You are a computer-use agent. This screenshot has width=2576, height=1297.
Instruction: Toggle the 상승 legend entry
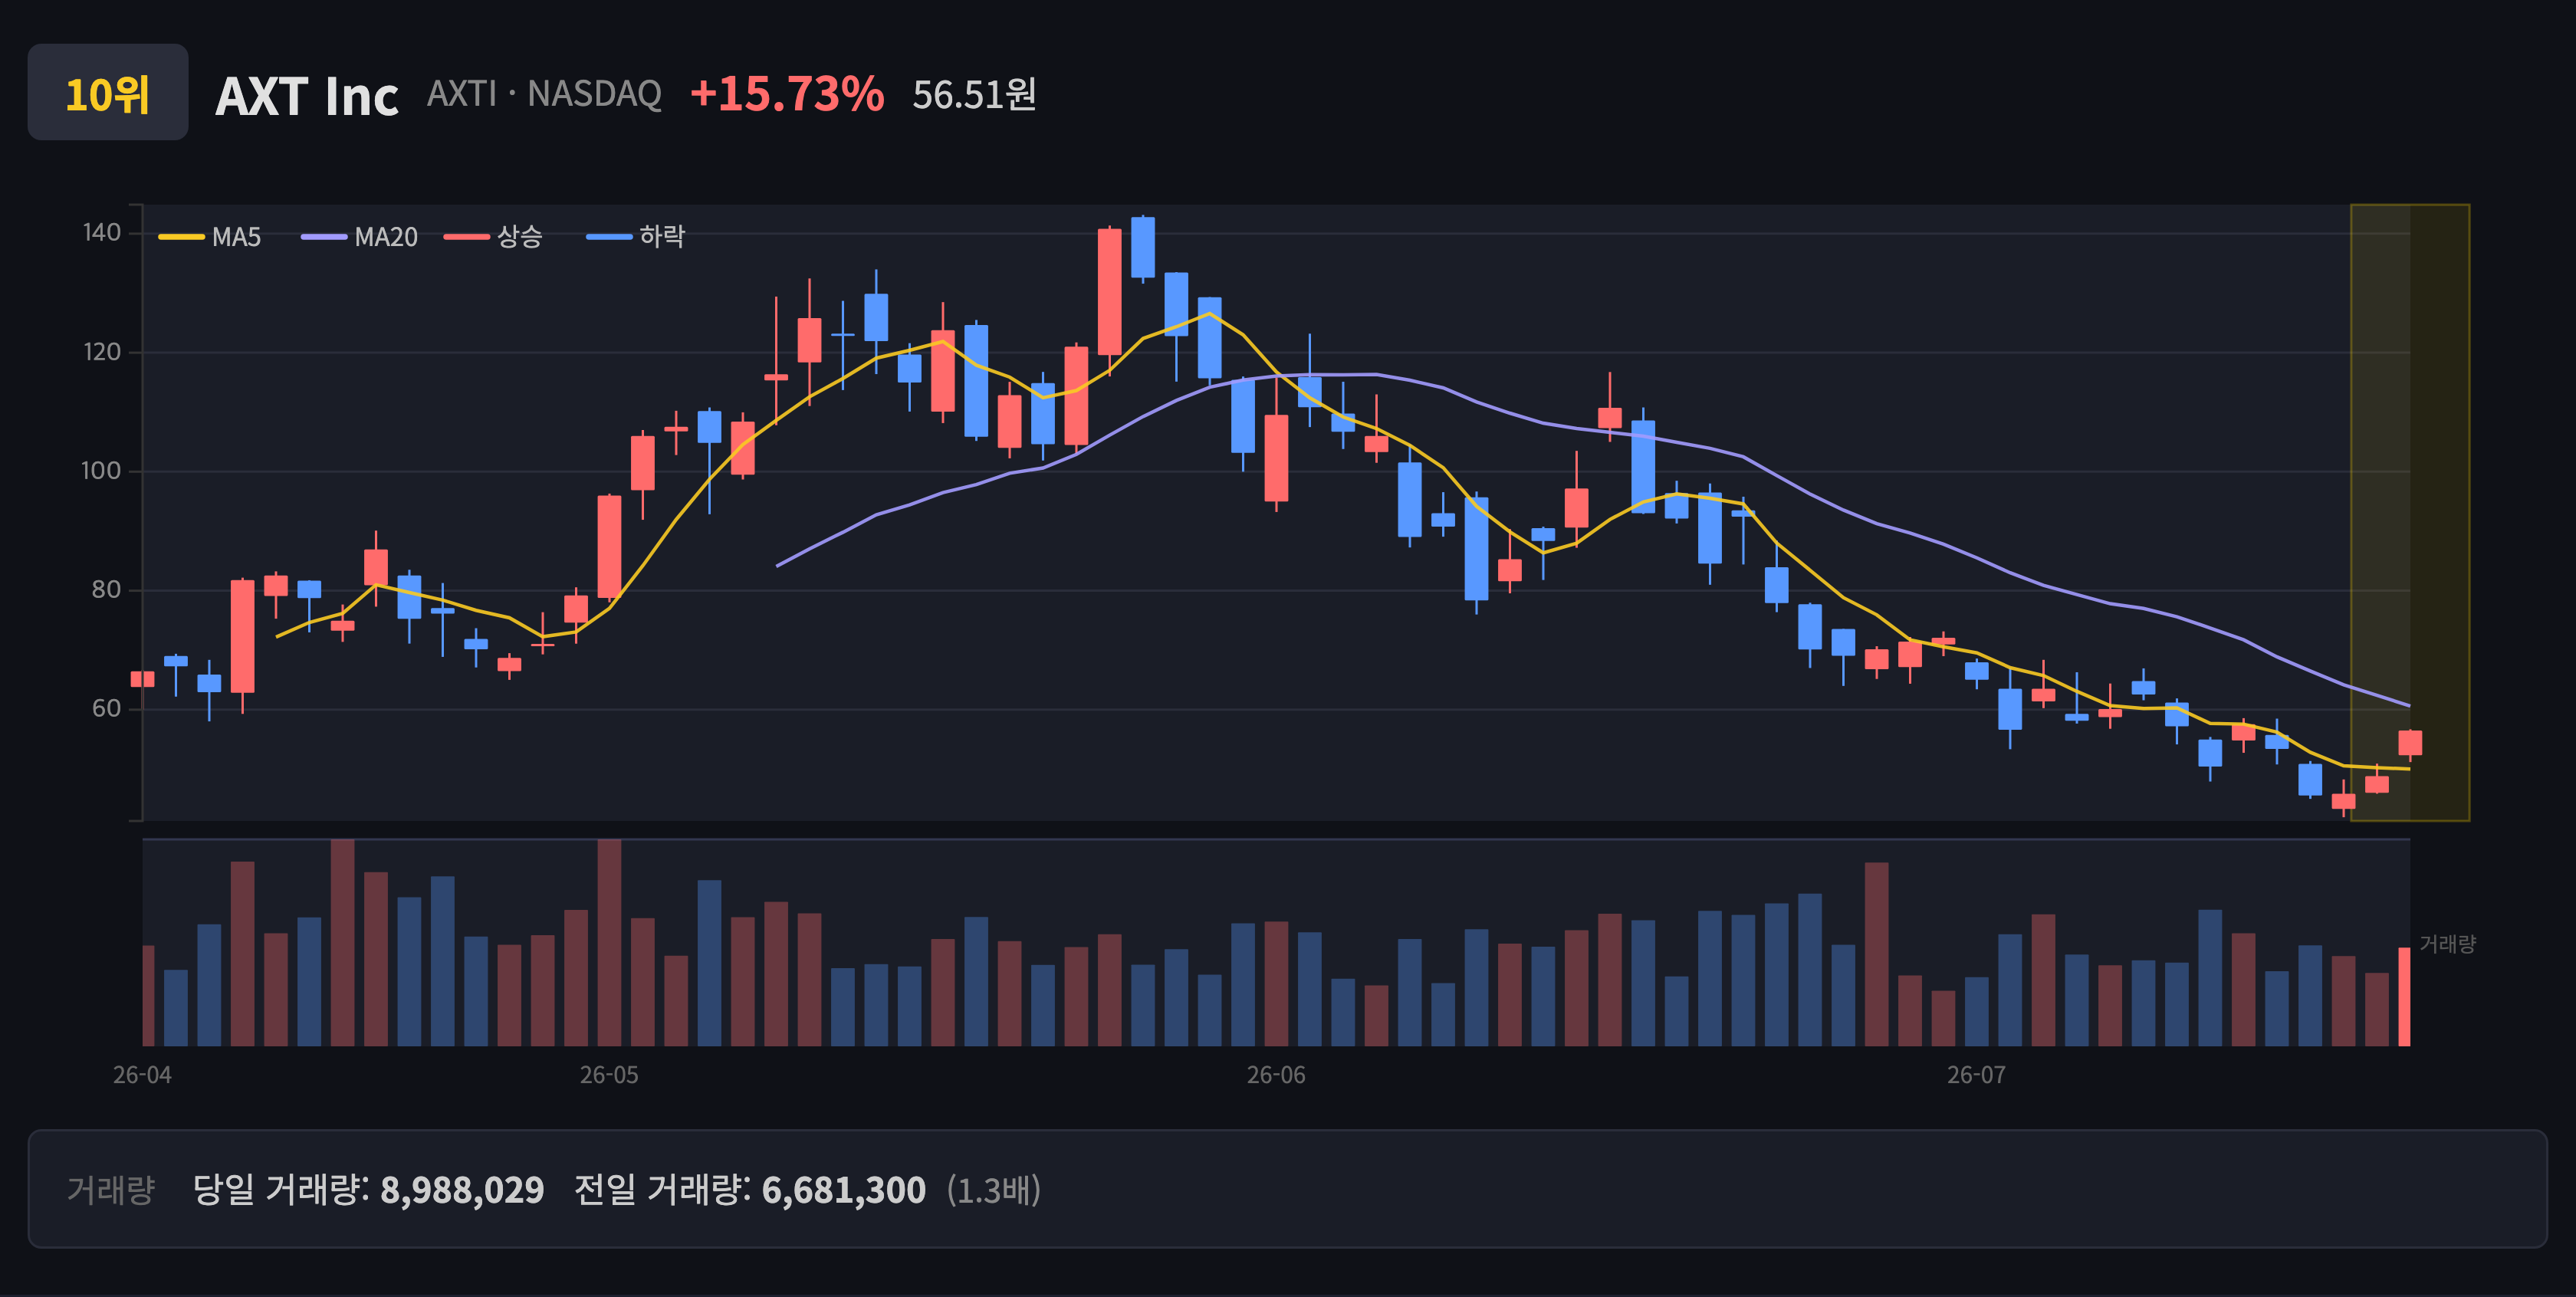click(x=493, y=237)
